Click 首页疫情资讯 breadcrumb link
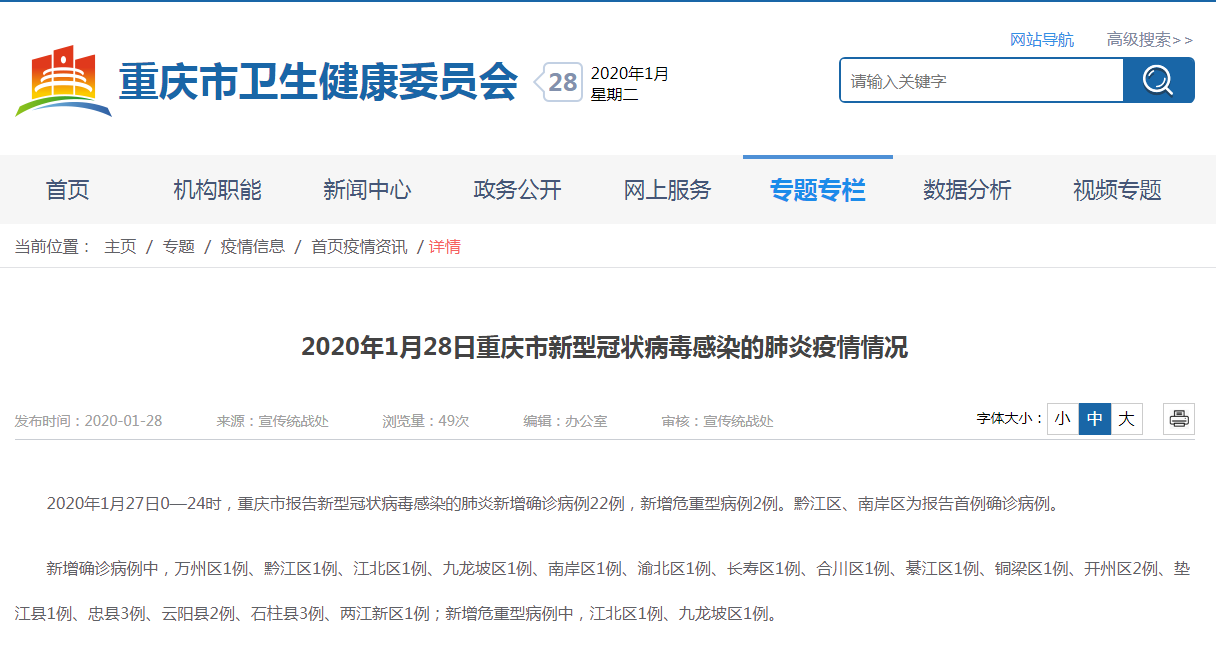The width and height of the screenshot is (1216, 661). (x=359, y=246)
